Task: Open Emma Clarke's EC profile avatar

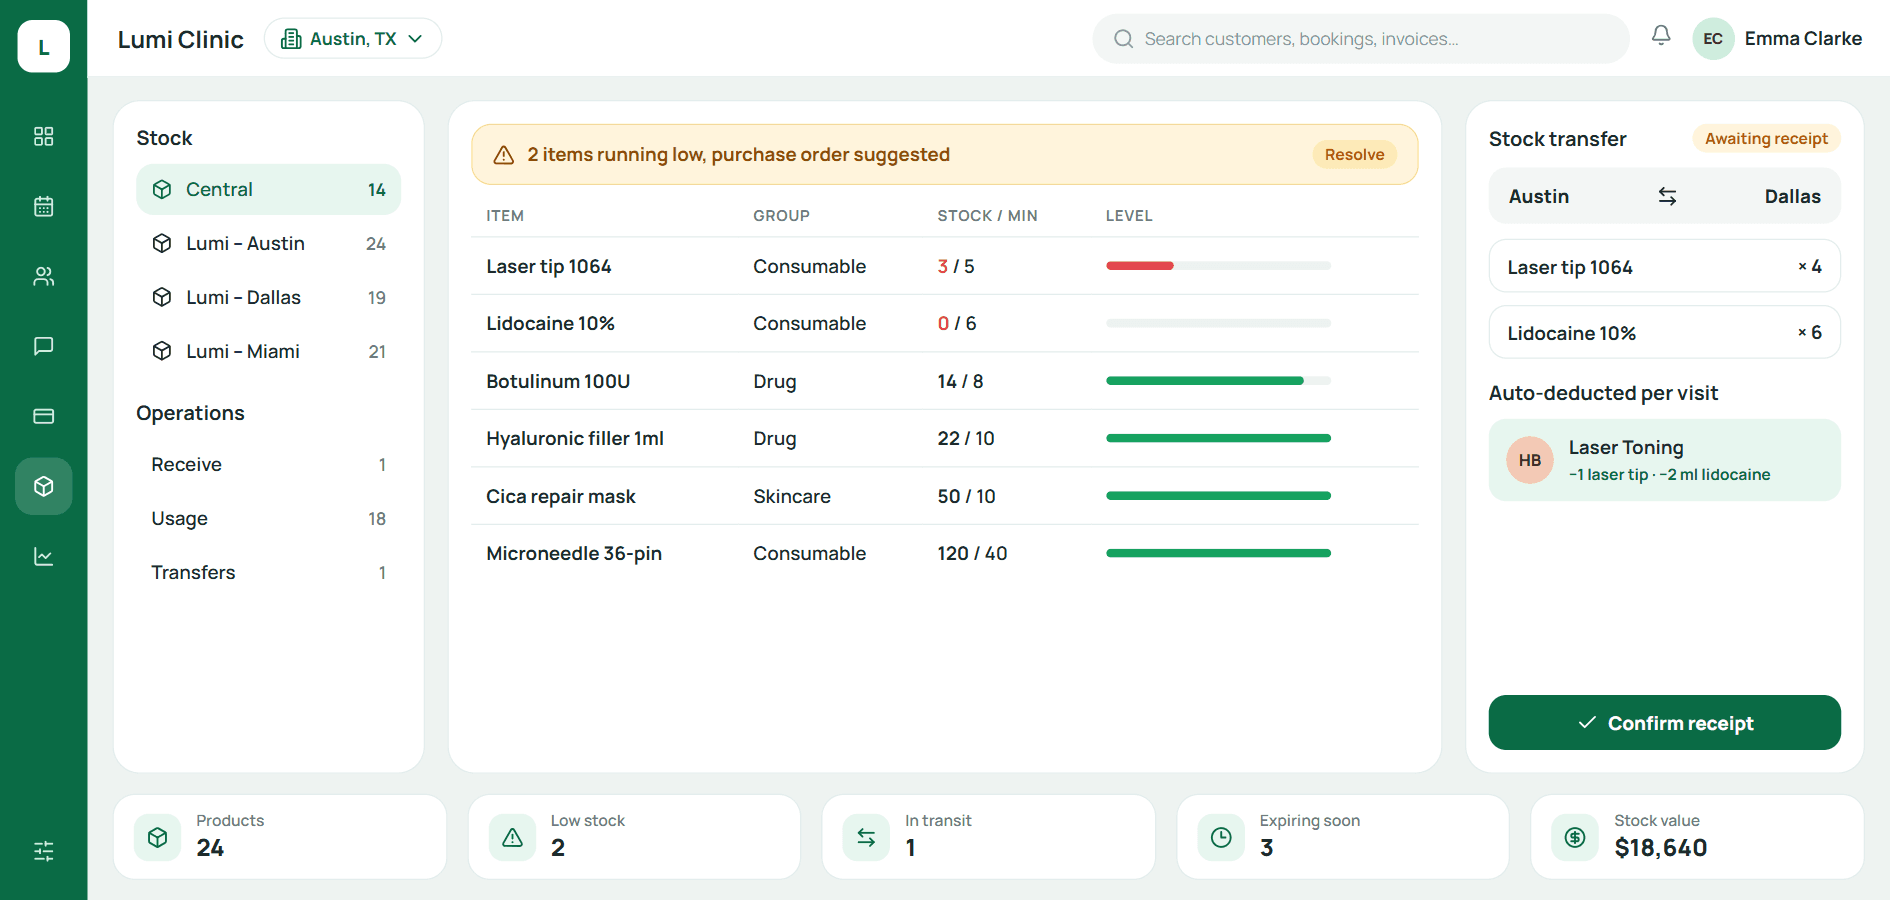Action: click(x=1713, y=39)
